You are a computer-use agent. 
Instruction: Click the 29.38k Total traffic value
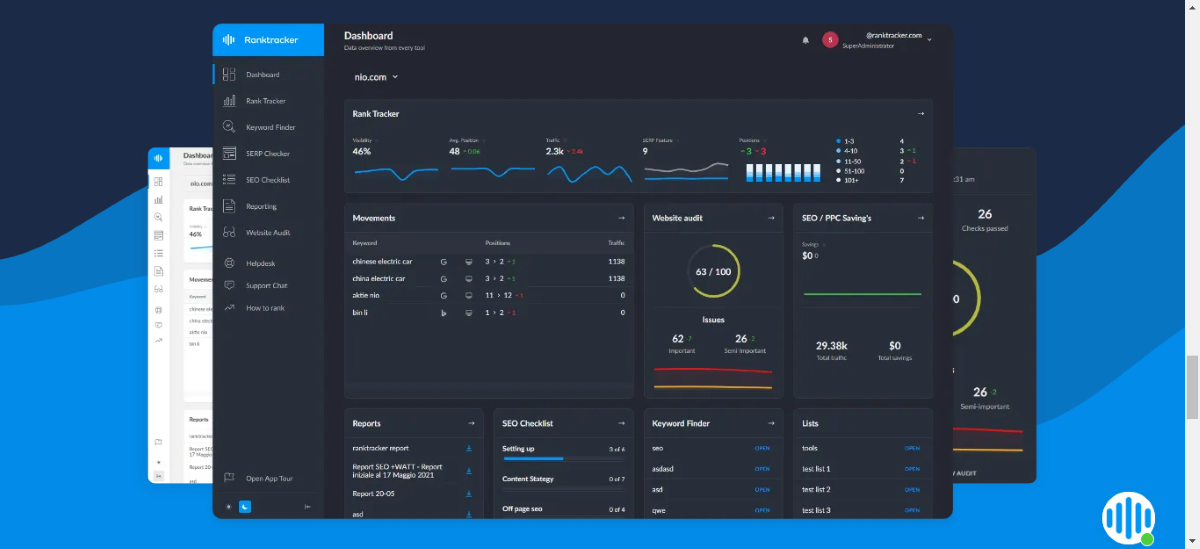pos(832,346)
